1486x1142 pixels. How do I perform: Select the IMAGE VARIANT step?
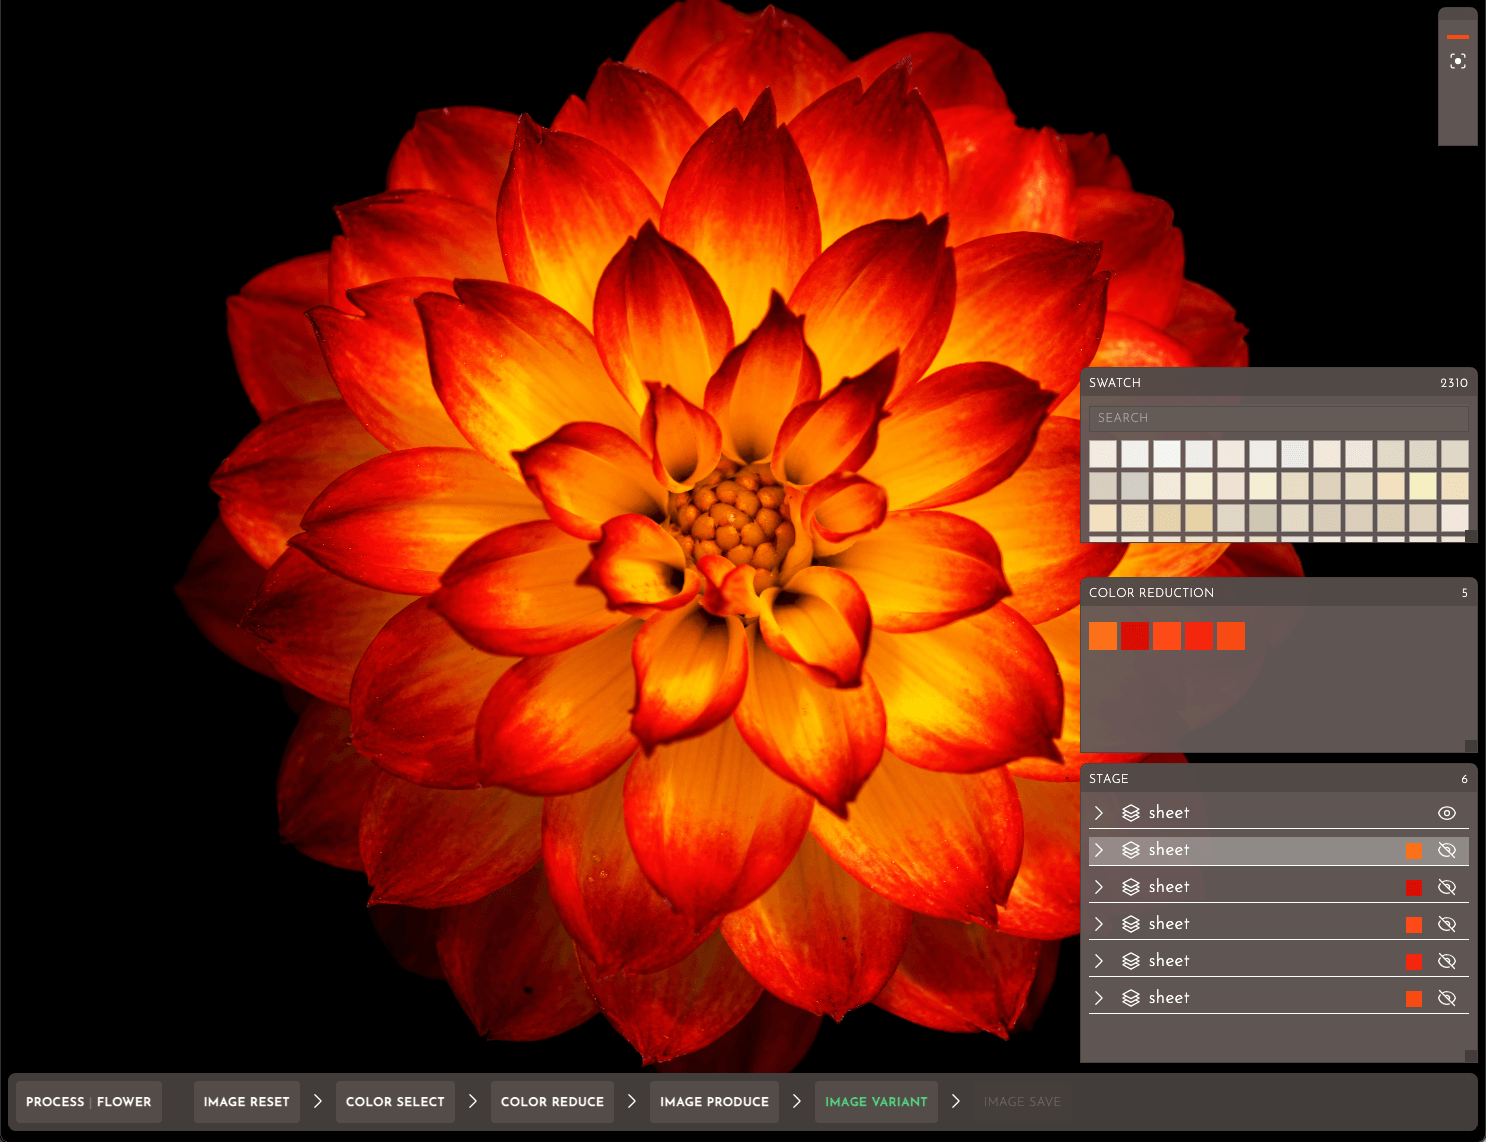(x=876, y=1102)
